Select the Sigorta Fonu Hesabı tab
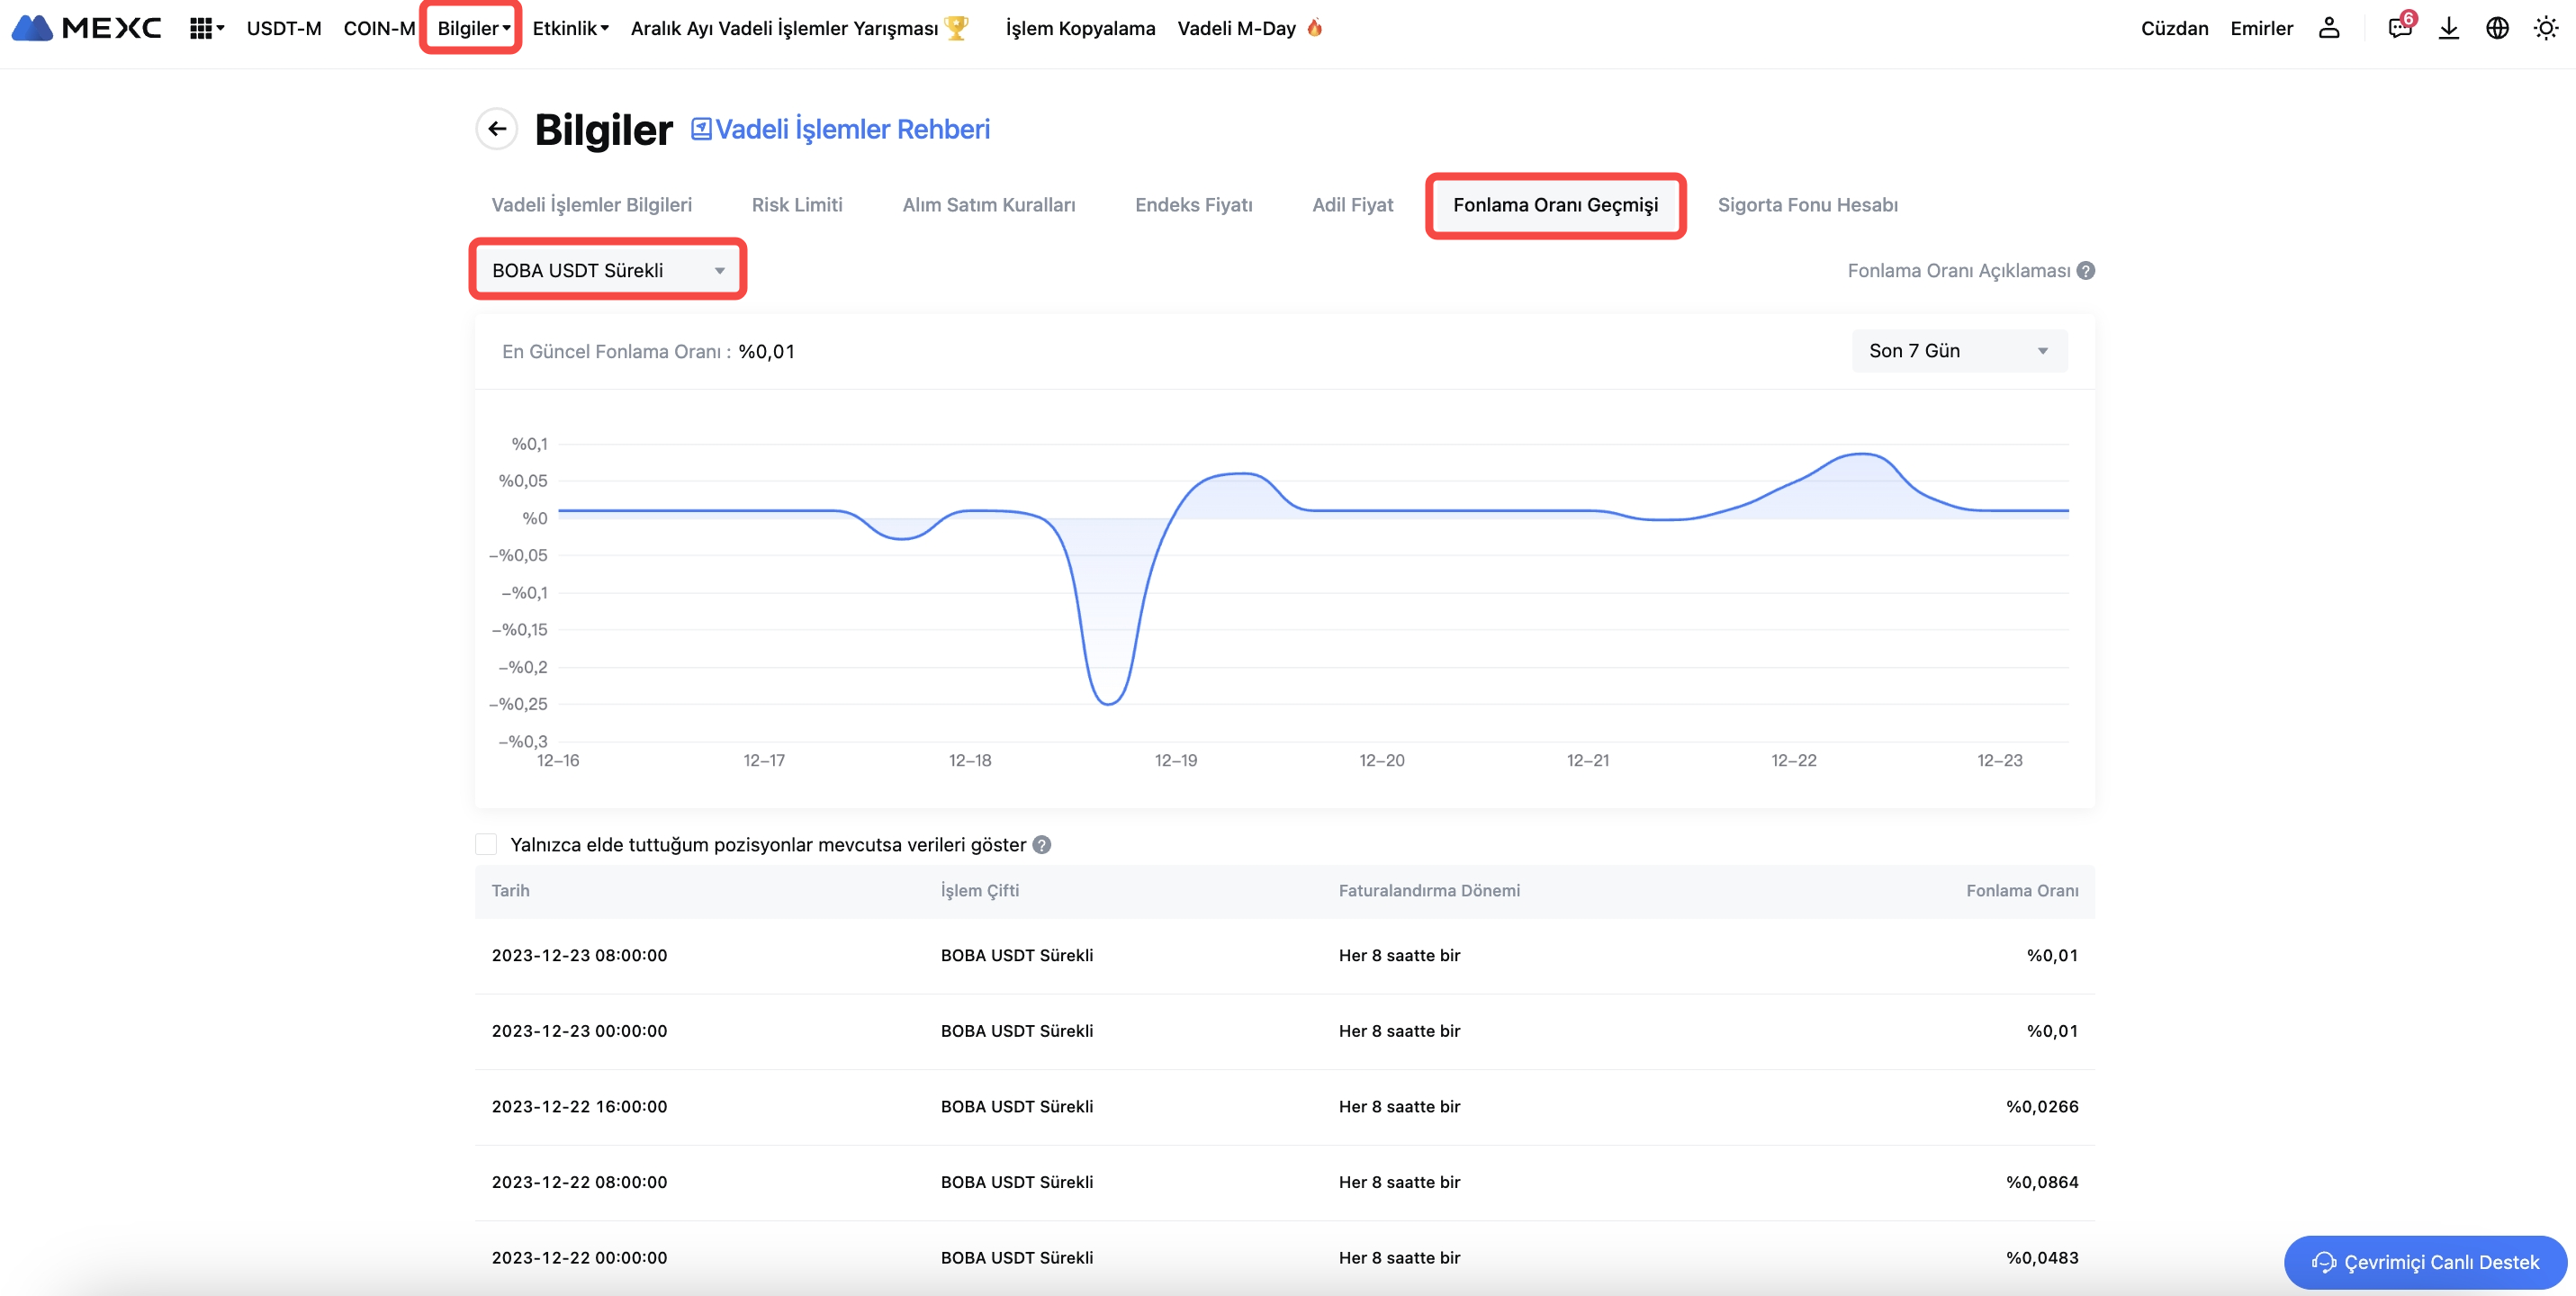The image size is (2576, 1296). pyautogui.click(x=1807, y=205)
